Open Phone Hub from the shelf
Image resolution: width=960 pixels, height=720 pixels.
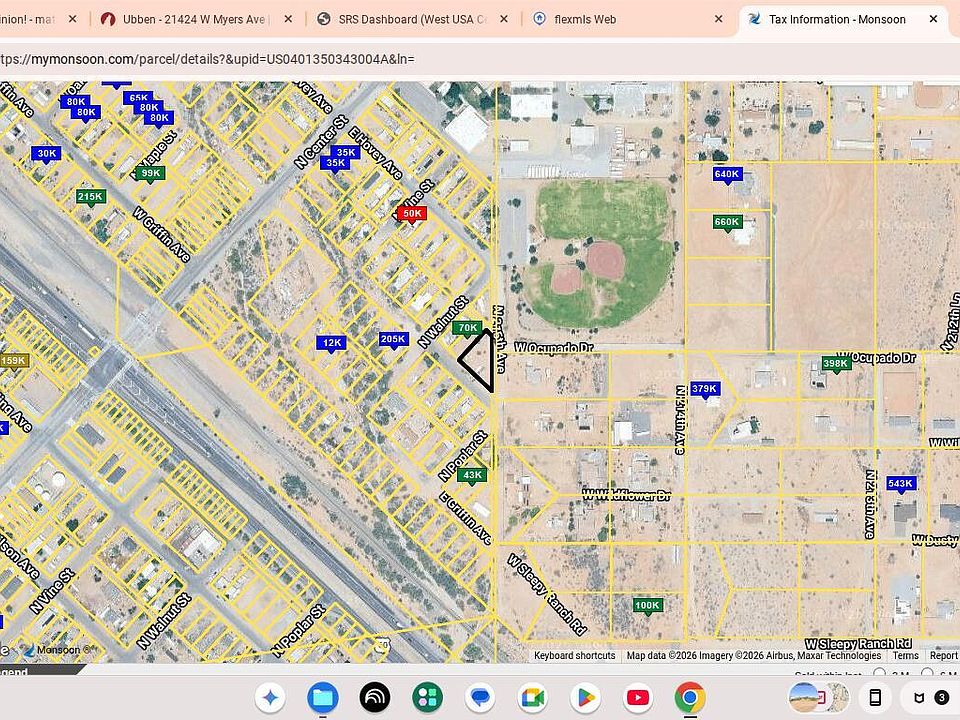pyautogui.click(x=876, y=698)
